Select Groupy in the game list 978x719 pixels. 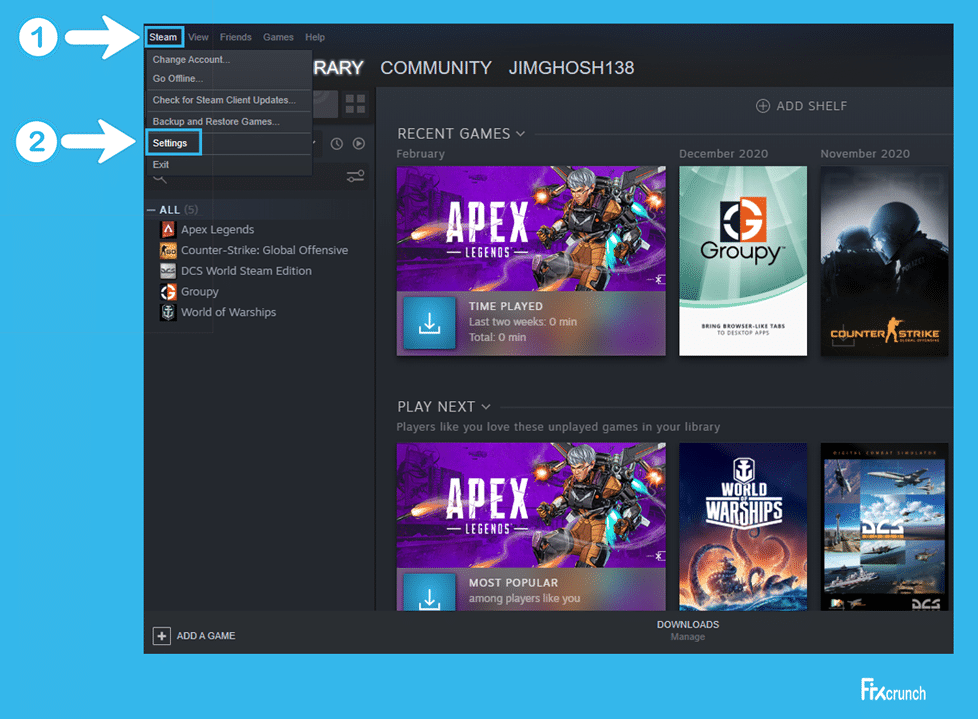[200, 291]
